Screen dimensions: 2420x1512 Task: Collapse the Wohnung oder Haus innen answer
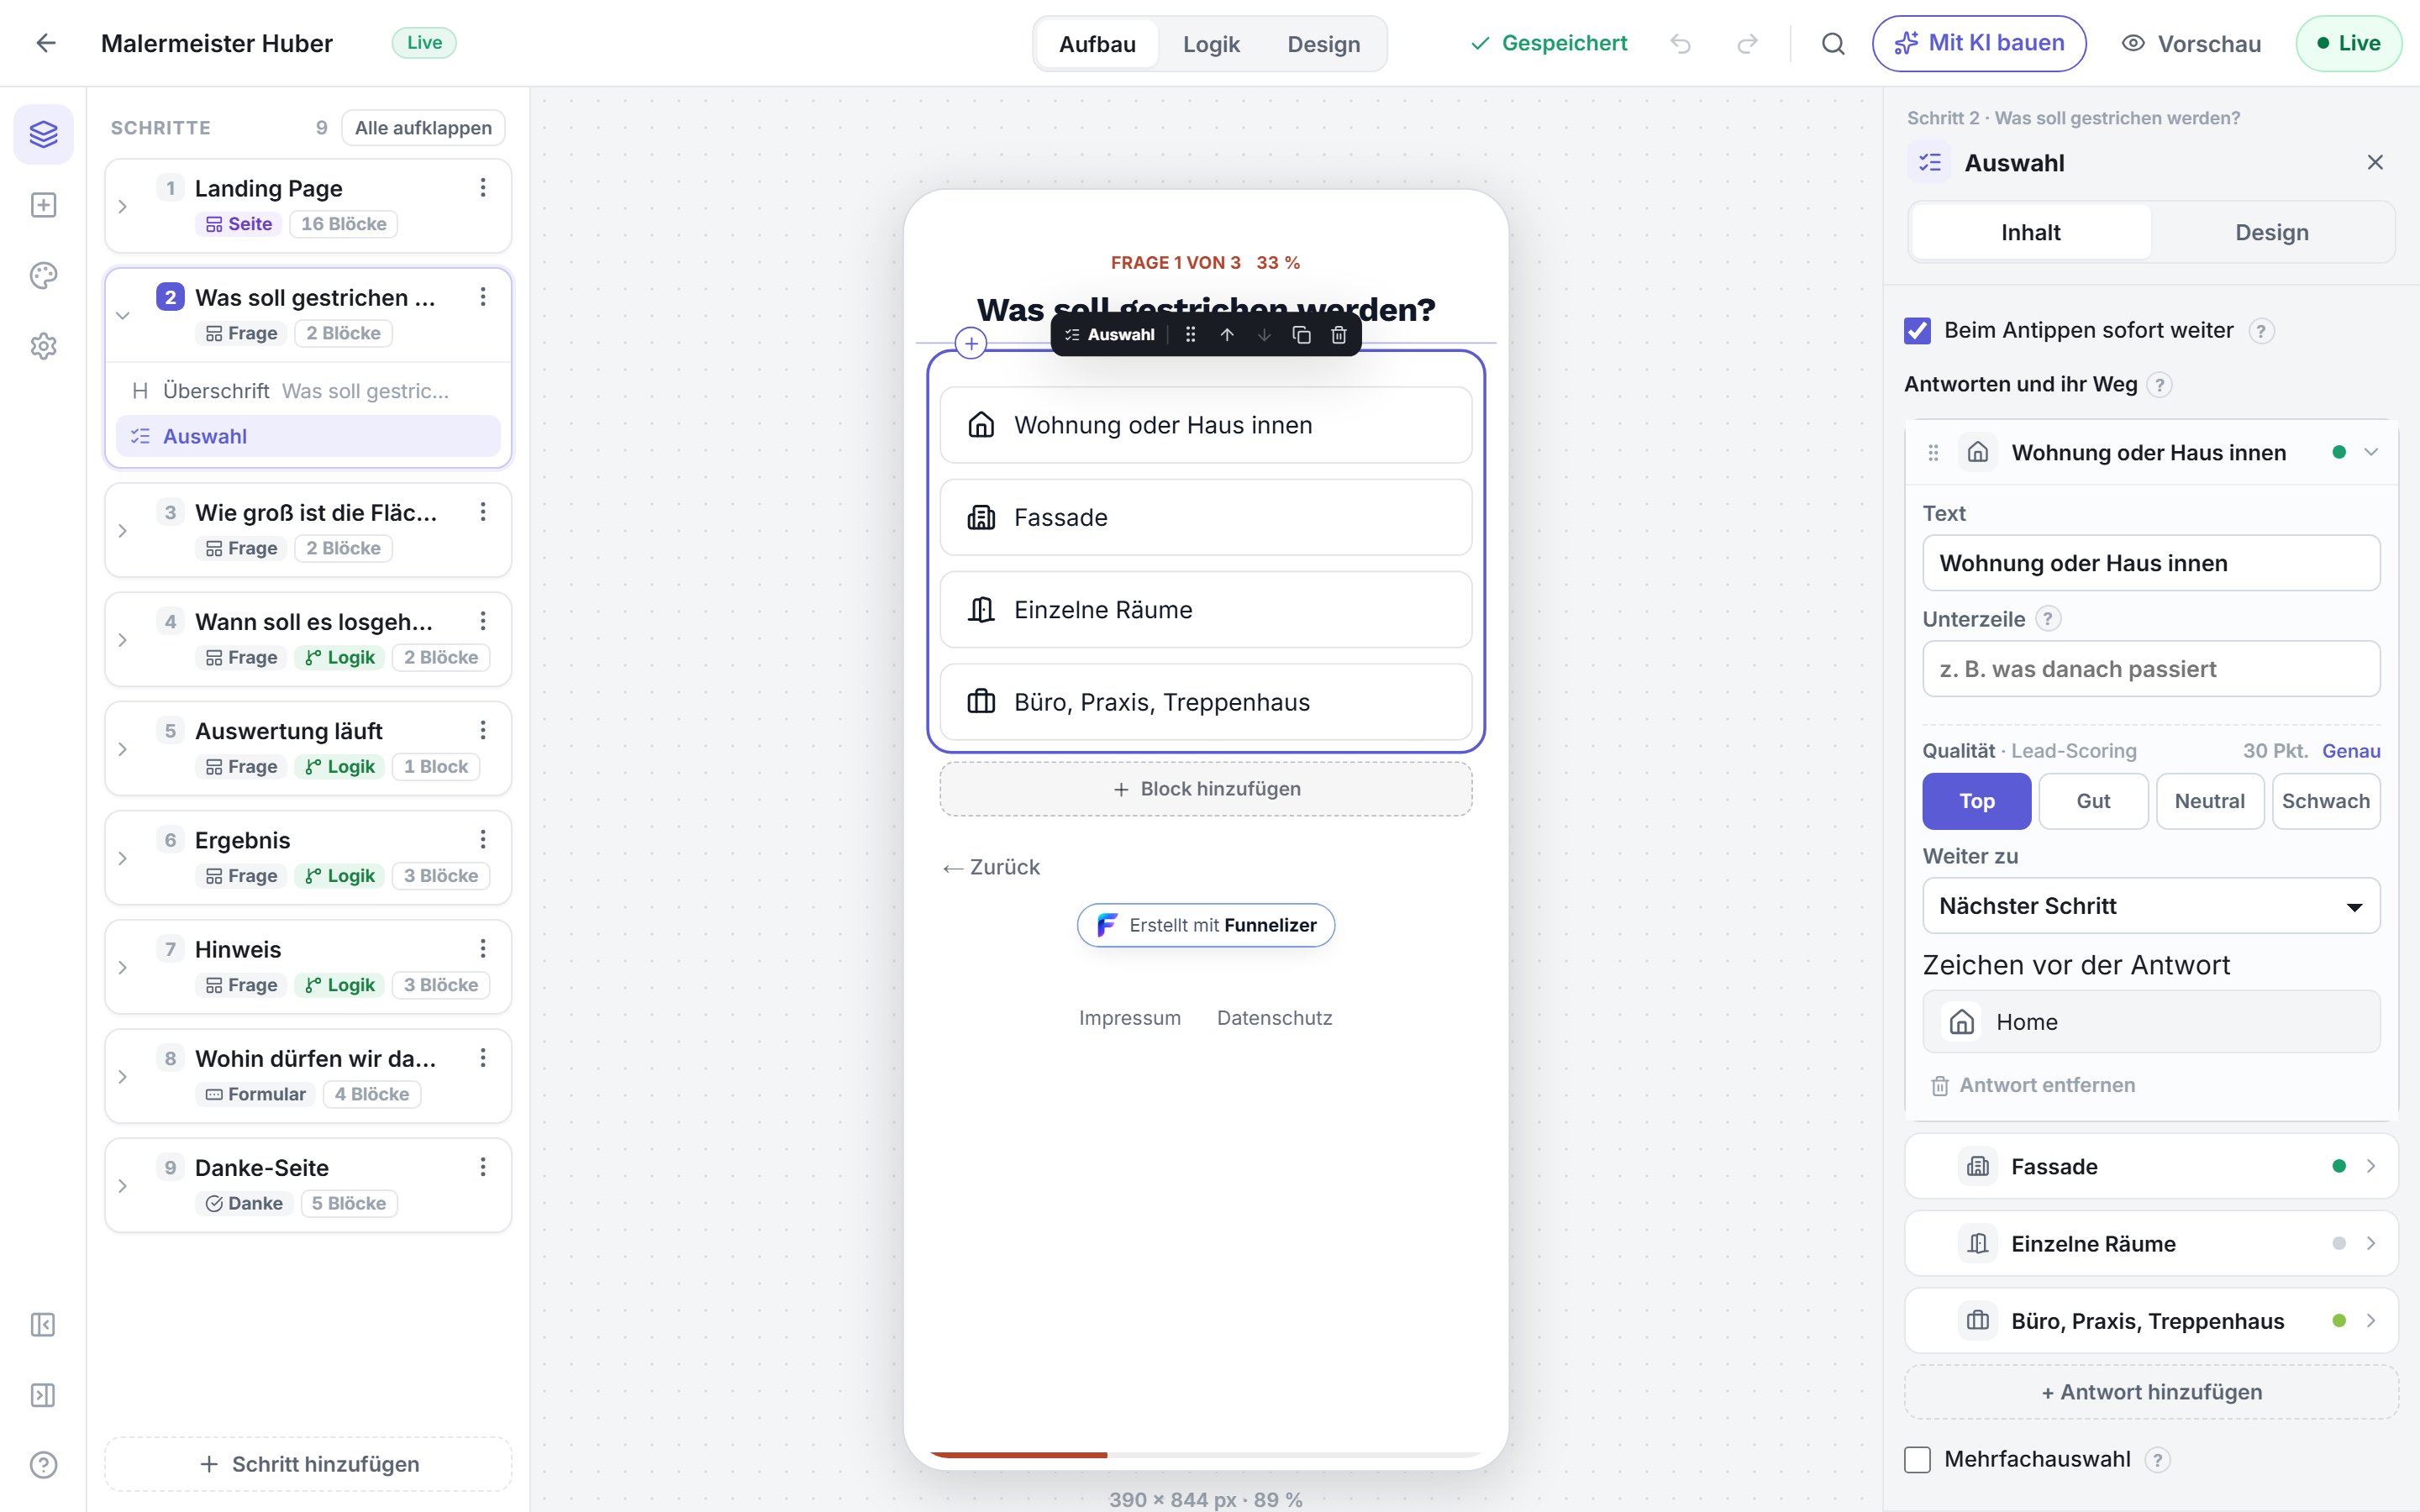coord(2370,452)
